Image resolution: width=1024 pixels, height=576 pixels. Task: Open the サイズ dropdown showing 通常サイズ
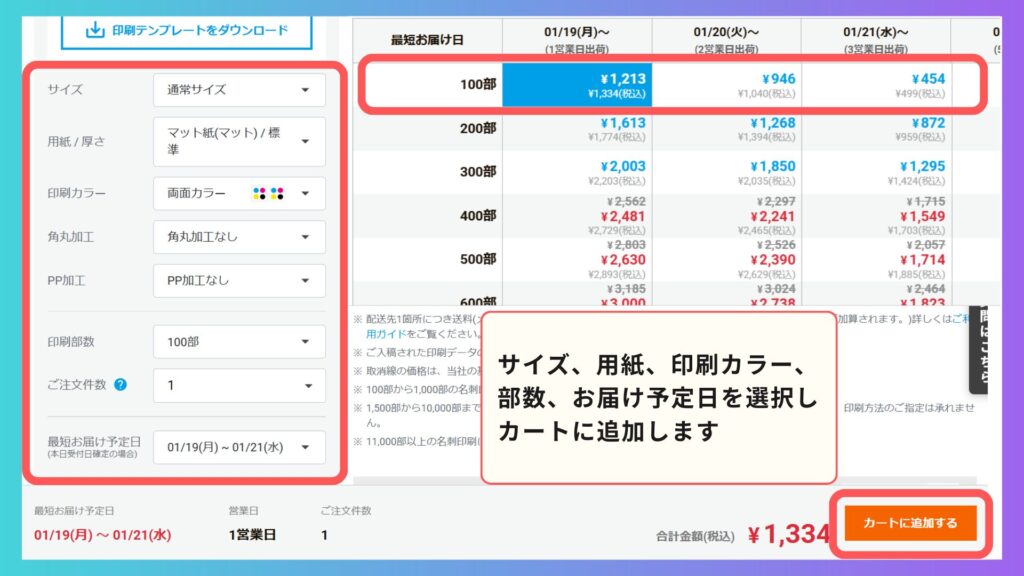(239, 90)
